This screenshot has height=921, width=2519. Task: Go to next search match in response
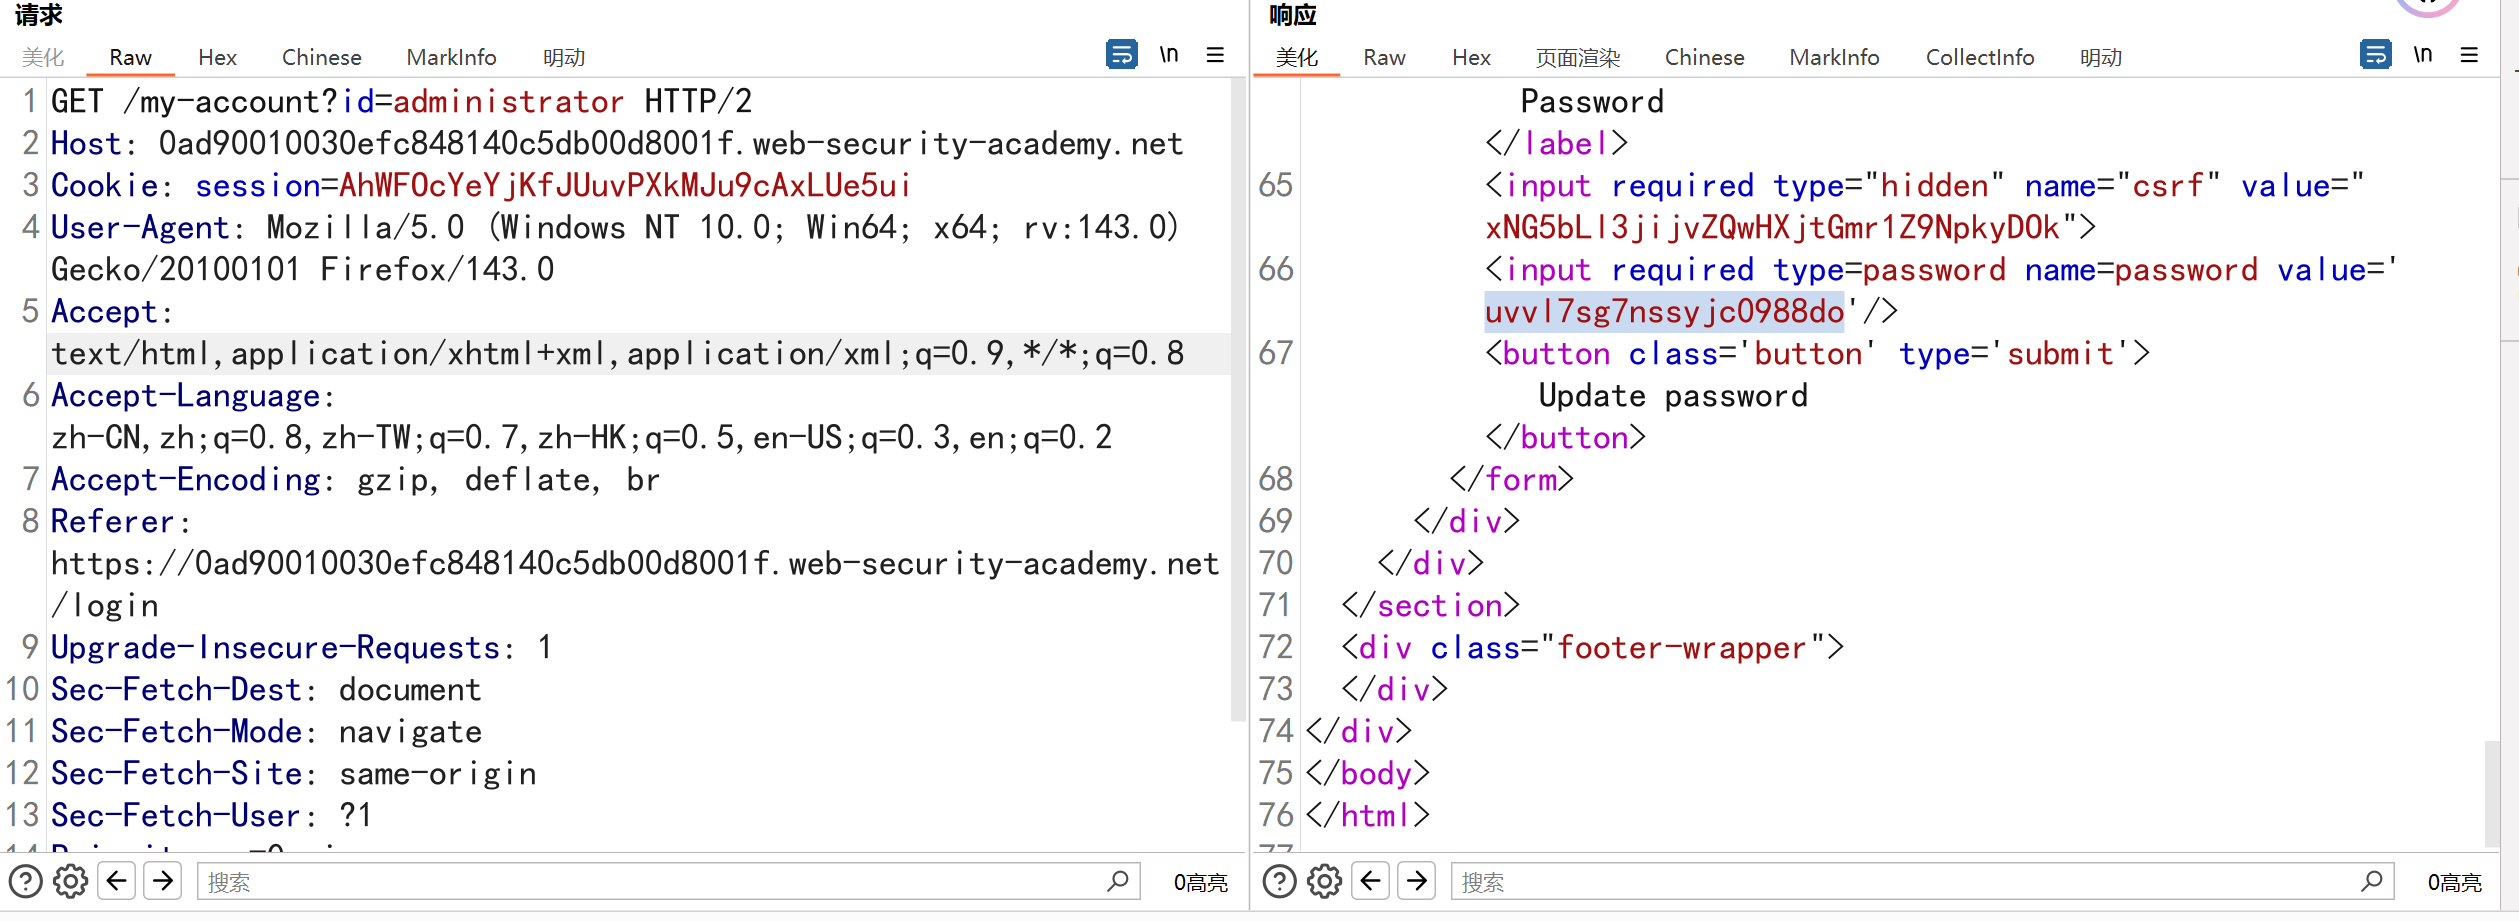click(1417, 881)
